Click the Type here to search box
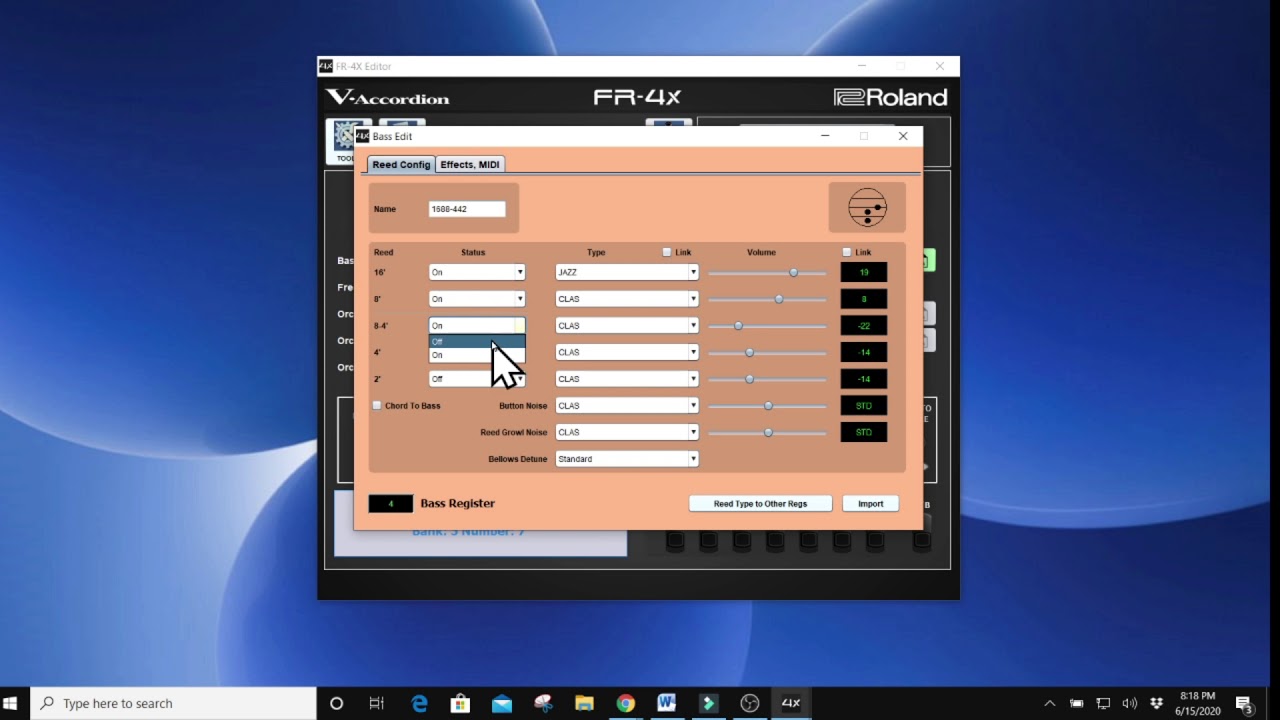 [173, 703]
